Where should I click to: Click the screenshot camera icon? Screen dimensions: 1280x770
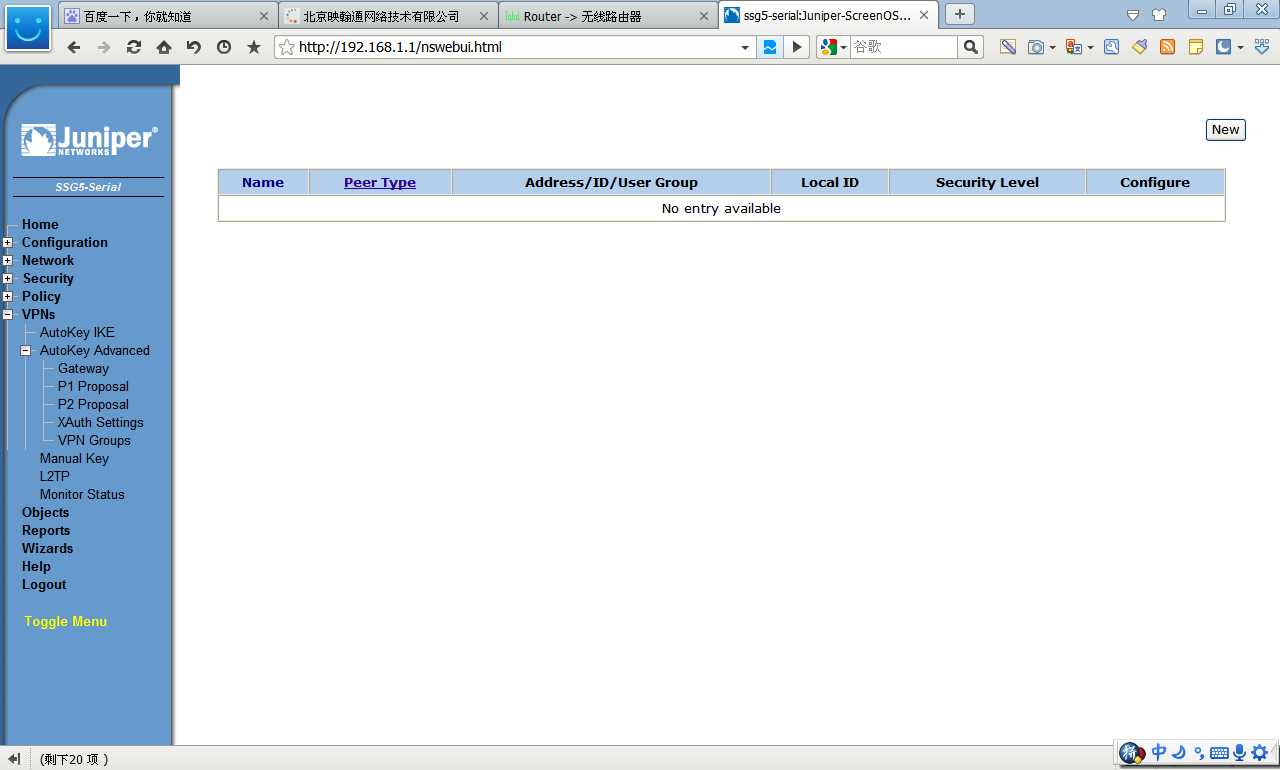click(1036, 47)
